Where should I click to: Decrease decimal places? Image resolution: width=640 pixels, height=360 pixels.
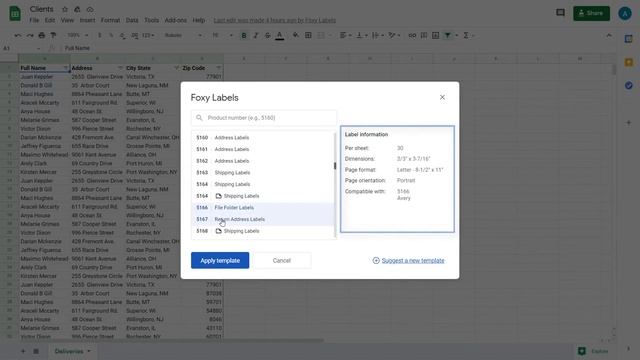pos(122,36)
